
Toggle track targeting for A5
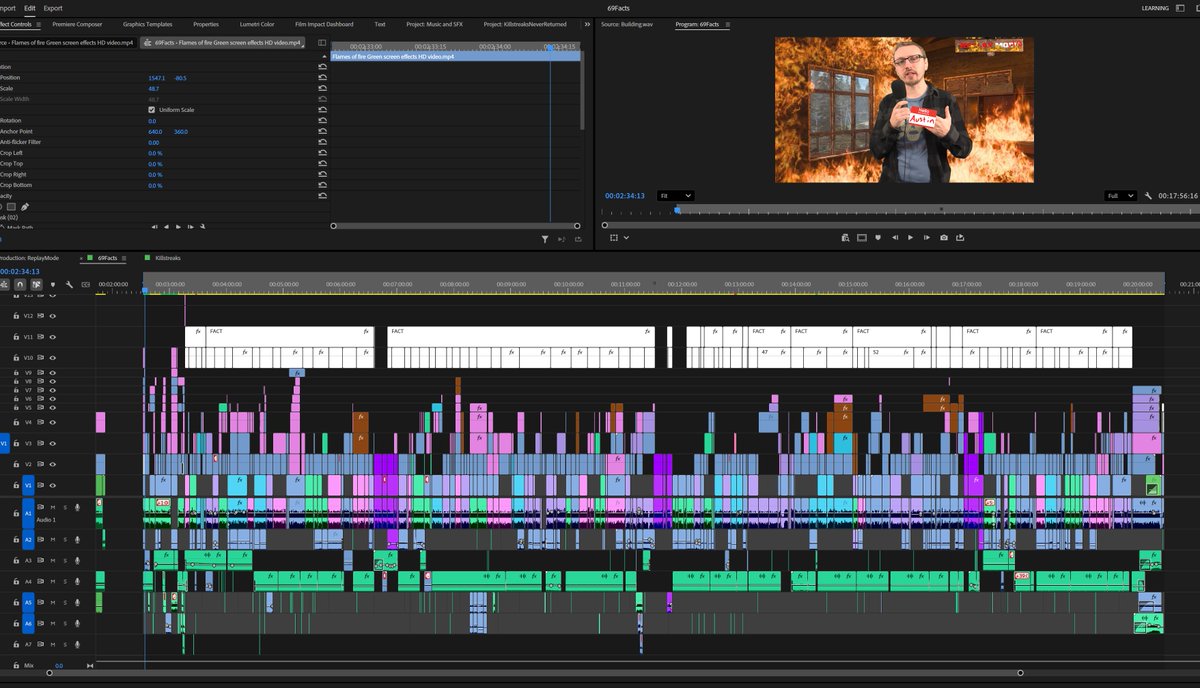coord(28,602)
